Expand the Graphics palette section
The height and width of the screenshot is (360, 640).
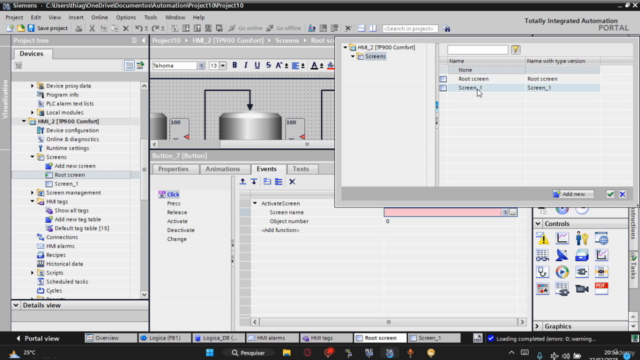click(538, 326)
